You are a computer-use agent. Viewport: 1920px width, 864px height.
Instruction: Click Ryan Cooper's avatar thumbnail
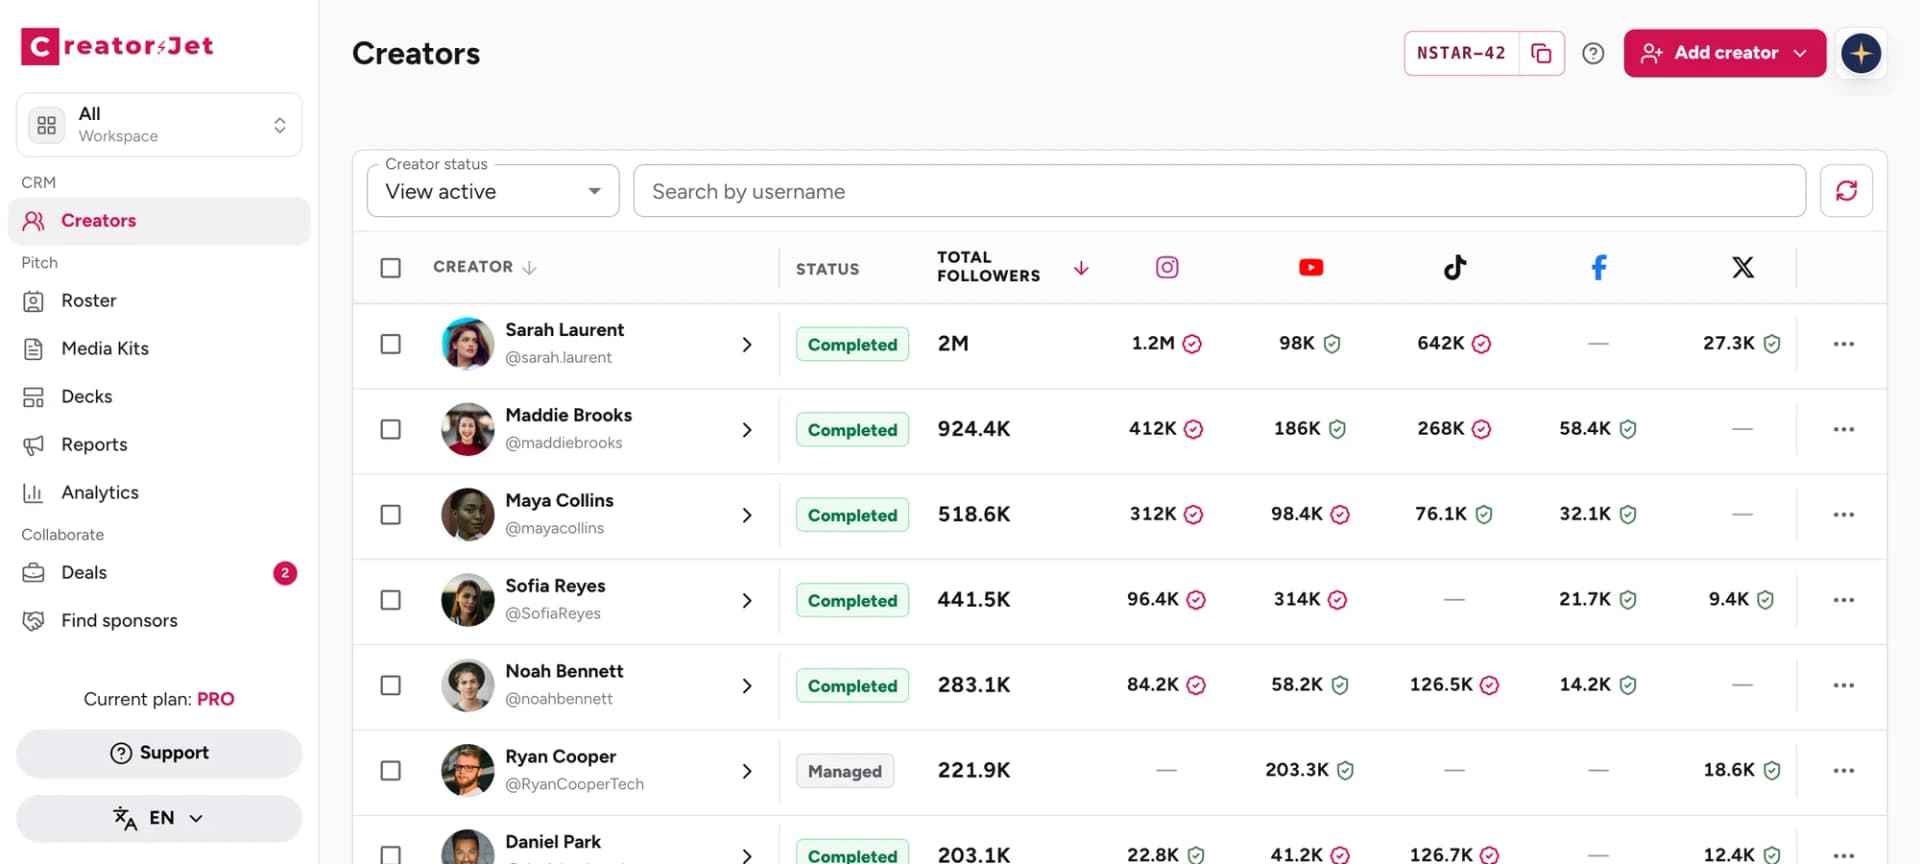pos(468,770)
